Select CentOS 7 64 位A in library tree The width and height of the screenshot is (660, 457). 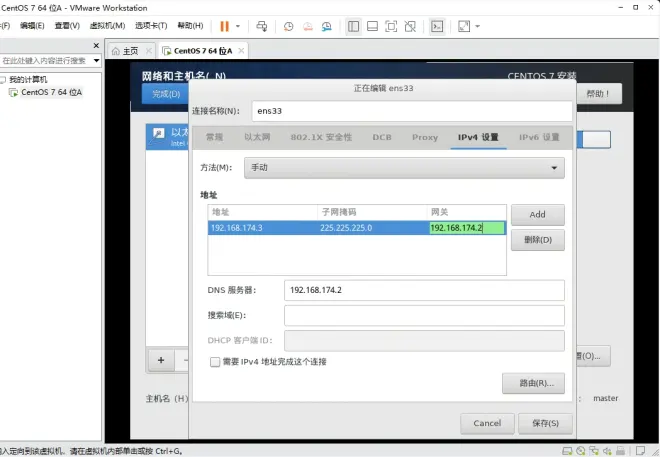(x=51, y=92)
